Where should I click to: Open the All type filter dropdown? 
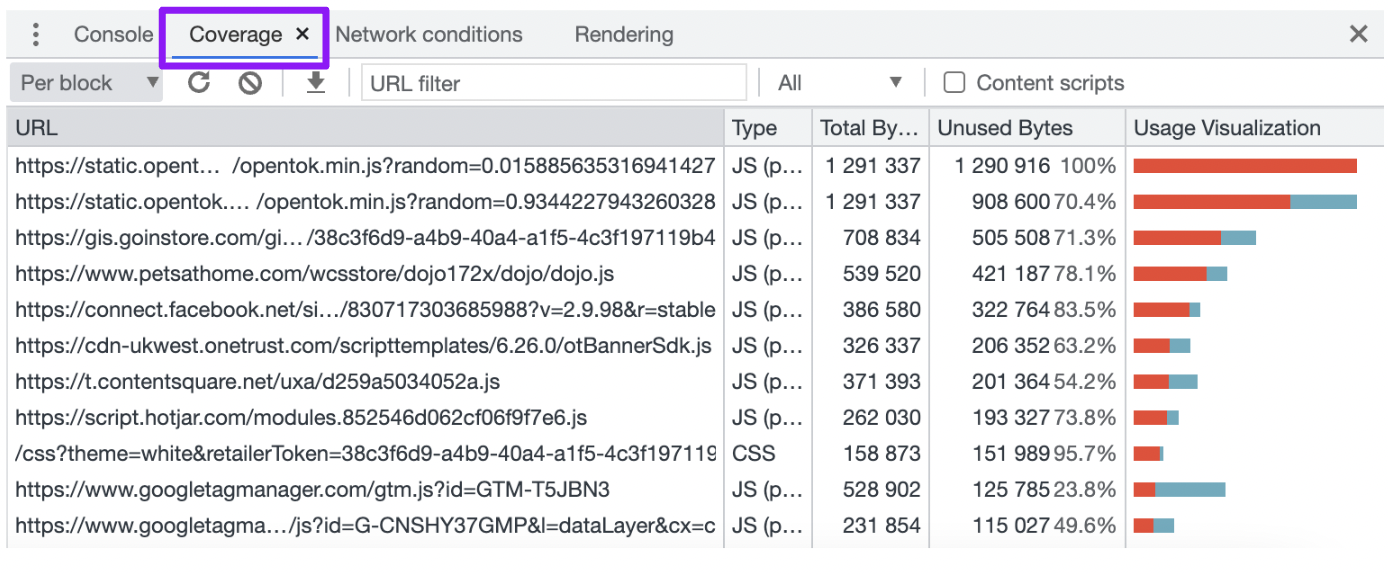(840, 83)
